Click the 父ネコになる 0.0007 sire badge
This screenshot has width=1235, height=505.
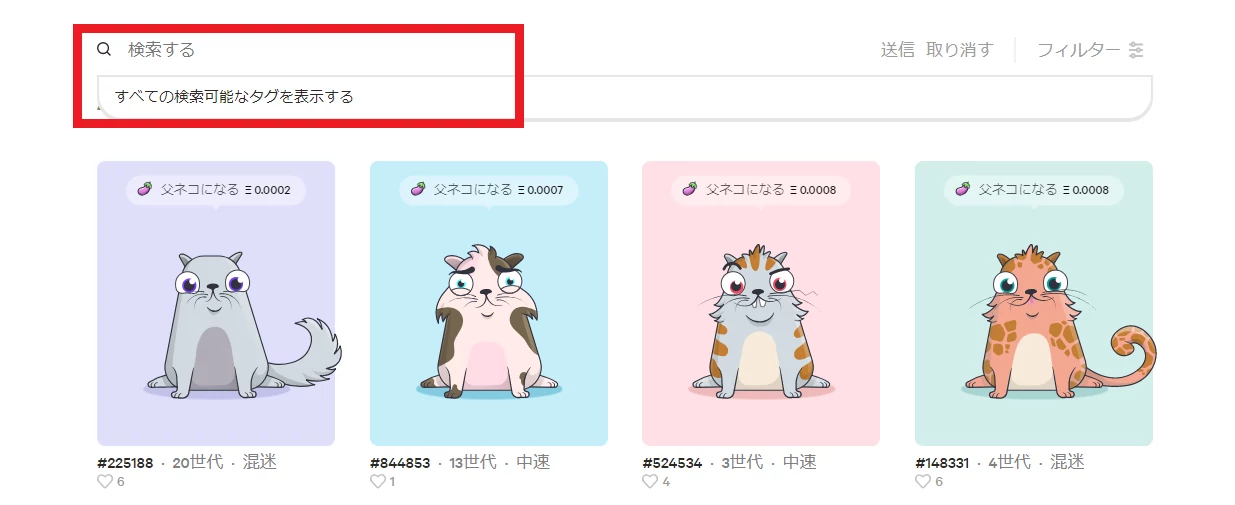pyautogui.click(x=489, y=190)
